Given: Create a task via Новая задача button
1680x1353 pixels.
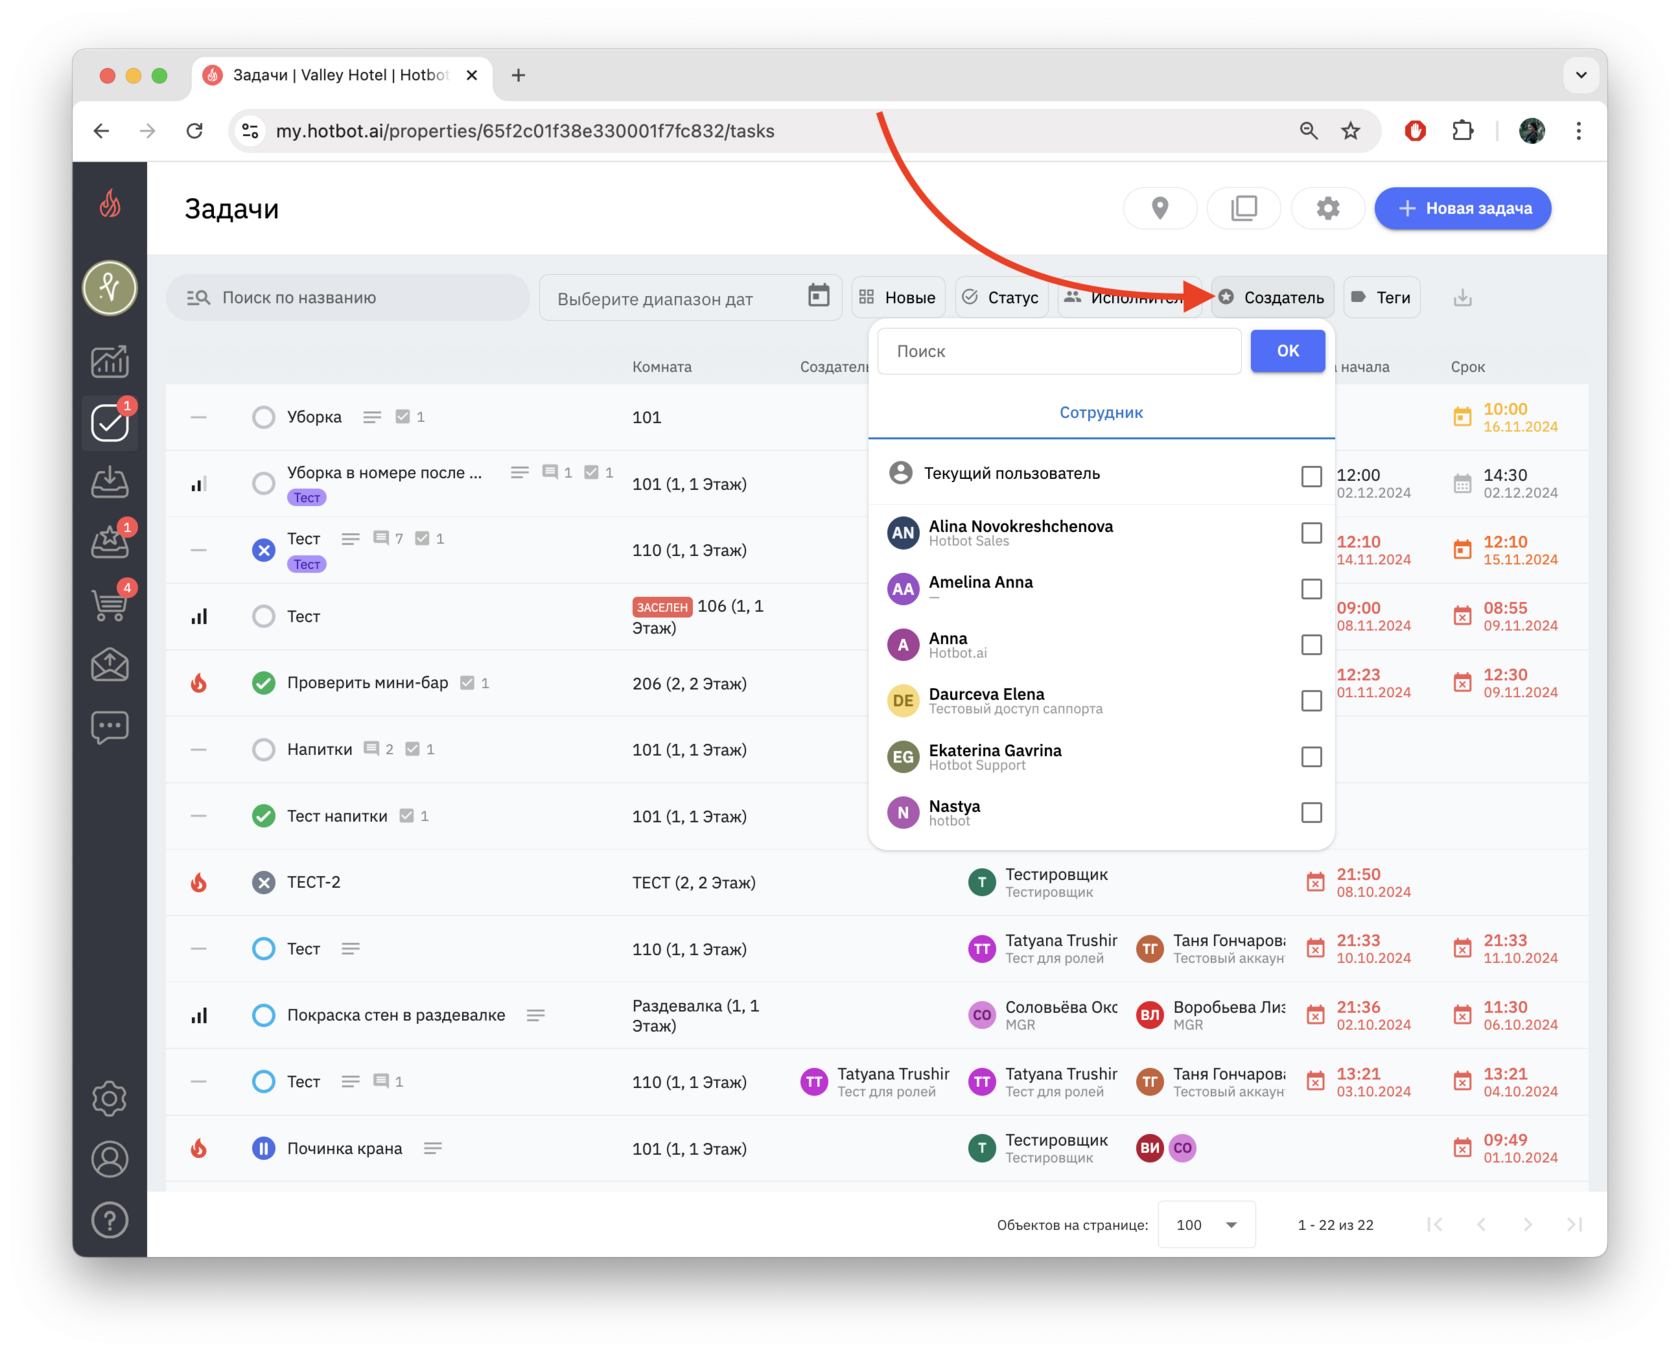Looking at the screenshot, I should [1462, 208].
